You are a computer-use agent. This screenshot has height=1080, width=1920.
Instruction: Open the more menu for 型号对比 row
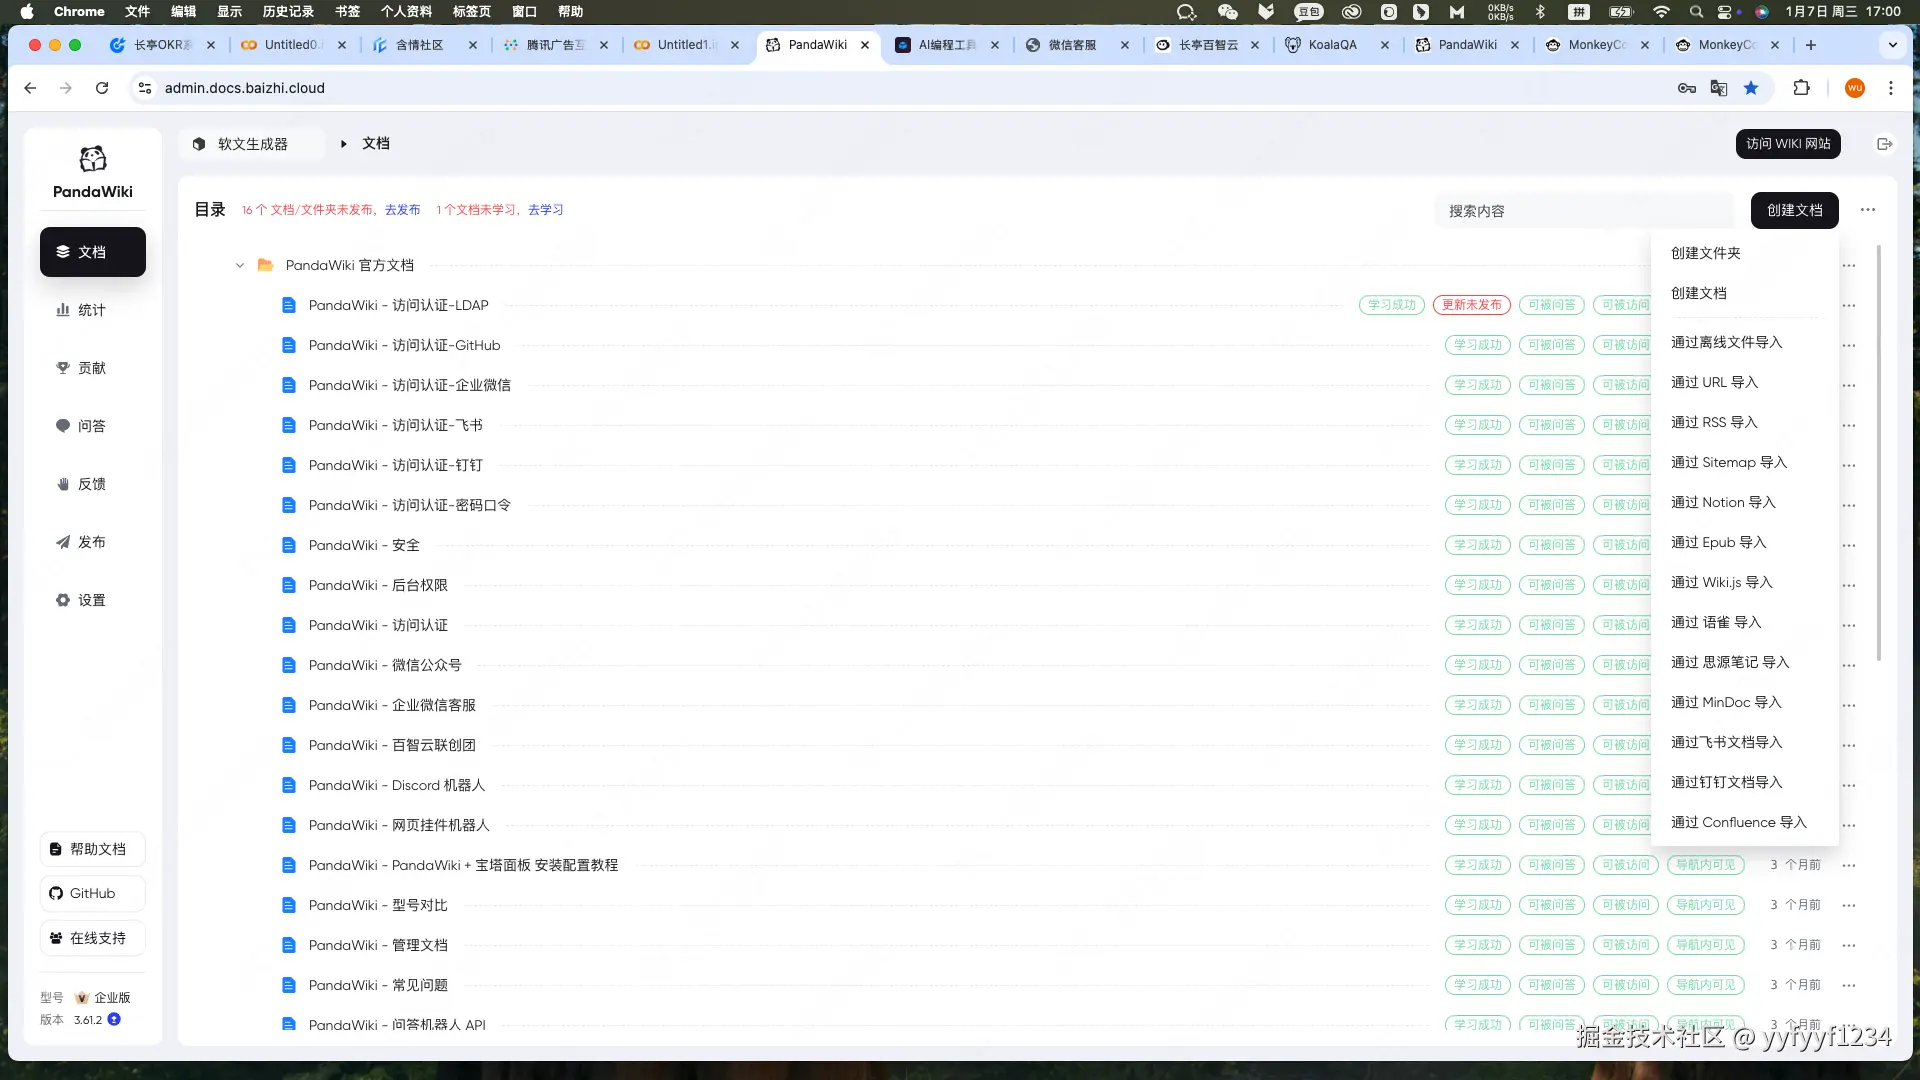coord(1849,905)
